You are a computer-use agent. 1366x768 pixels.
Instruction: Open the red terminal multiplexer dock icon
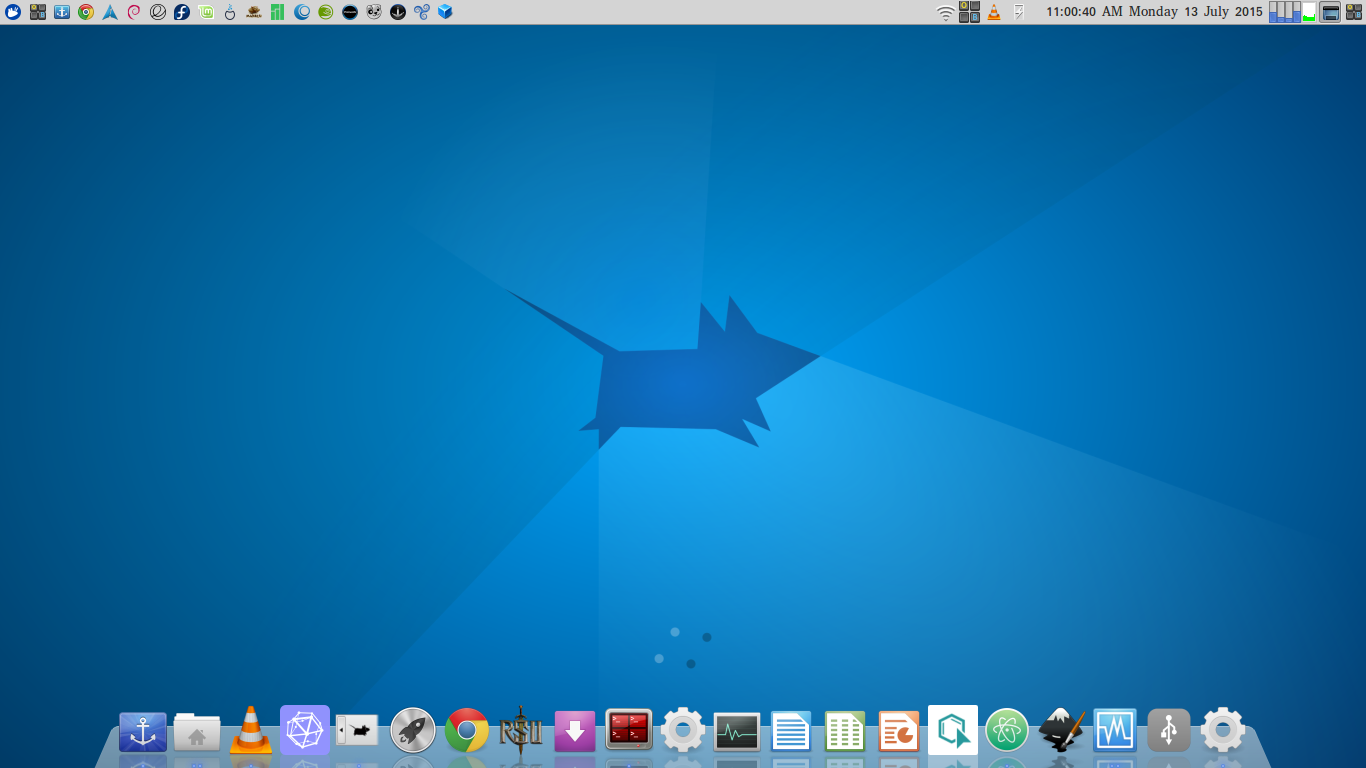(x=629, y=730)
